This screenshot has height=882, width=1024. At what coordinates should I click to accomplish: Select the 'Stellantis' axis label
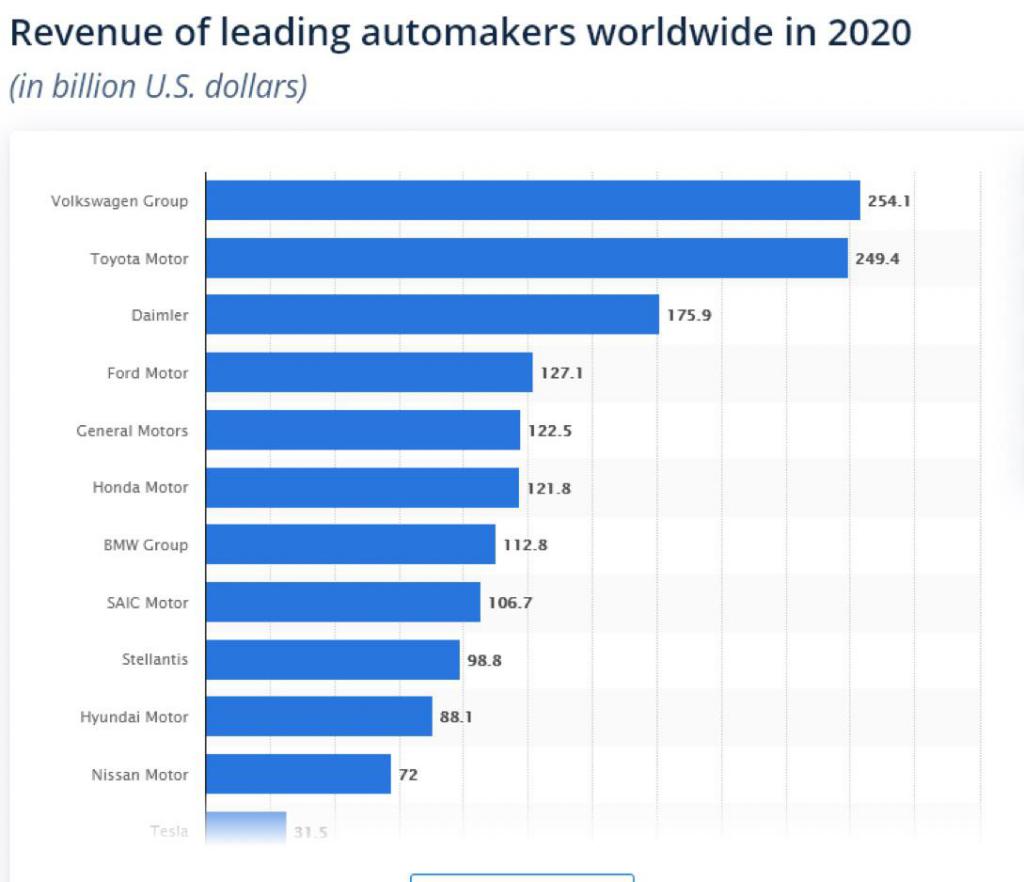pos(155,659)
